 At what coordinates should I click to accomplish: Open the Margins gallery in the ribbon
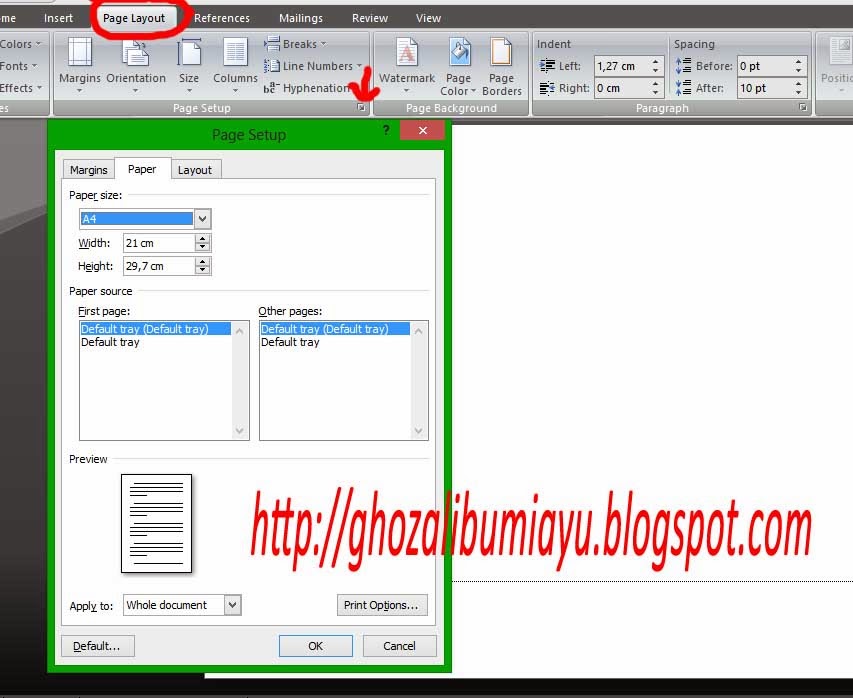[80, 65]
